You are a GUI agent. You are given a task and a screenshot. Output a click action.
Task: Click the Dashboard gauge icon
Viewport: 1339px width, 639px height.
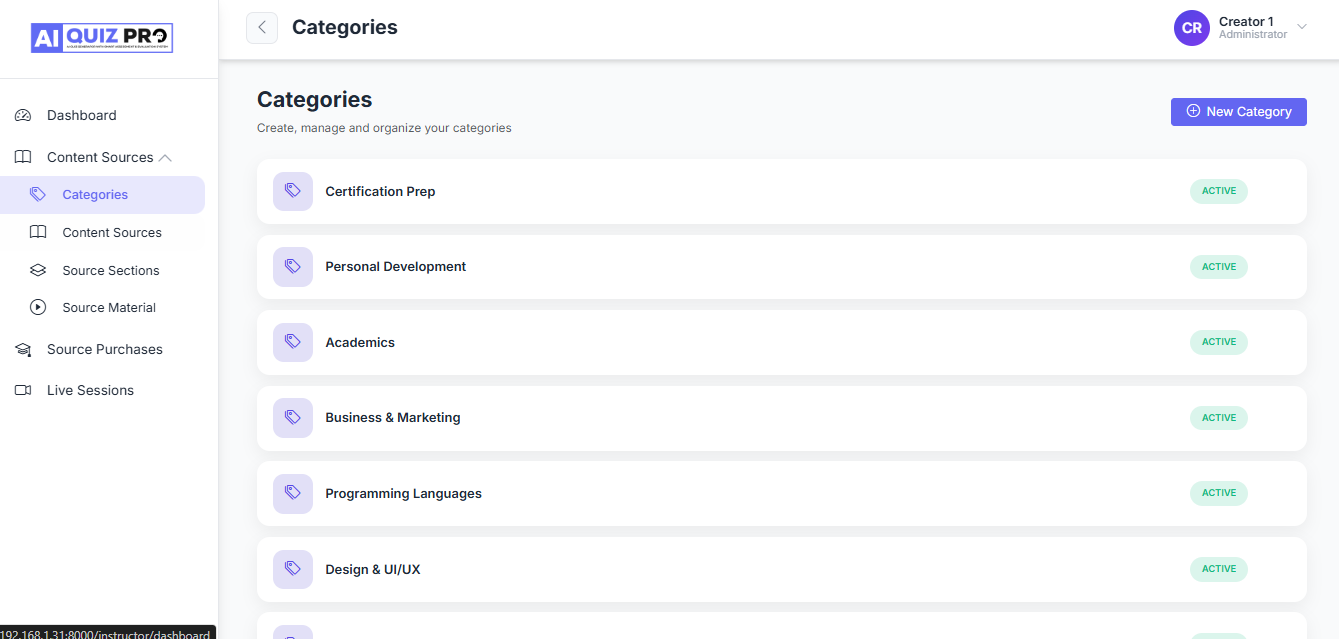pyautogui.click(x=23, y=115)
